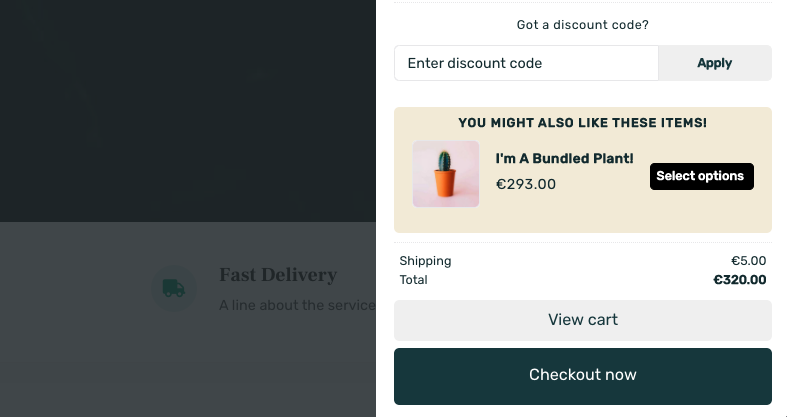Click the 'A line about the service' text
Viewport: 787px width, 417px height.
pos(297,305)
